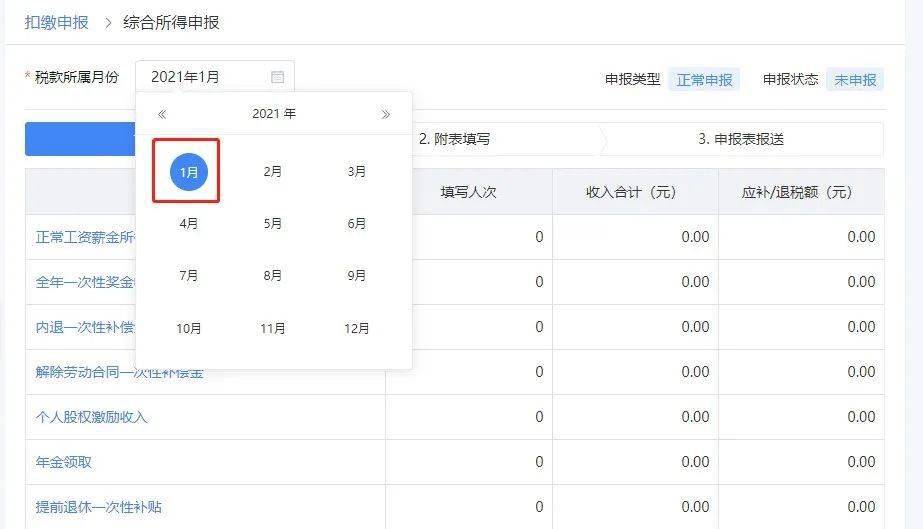Select 1月 in the month picker
This screenshot has width=923, height=529.
click(x=188, y=172)
